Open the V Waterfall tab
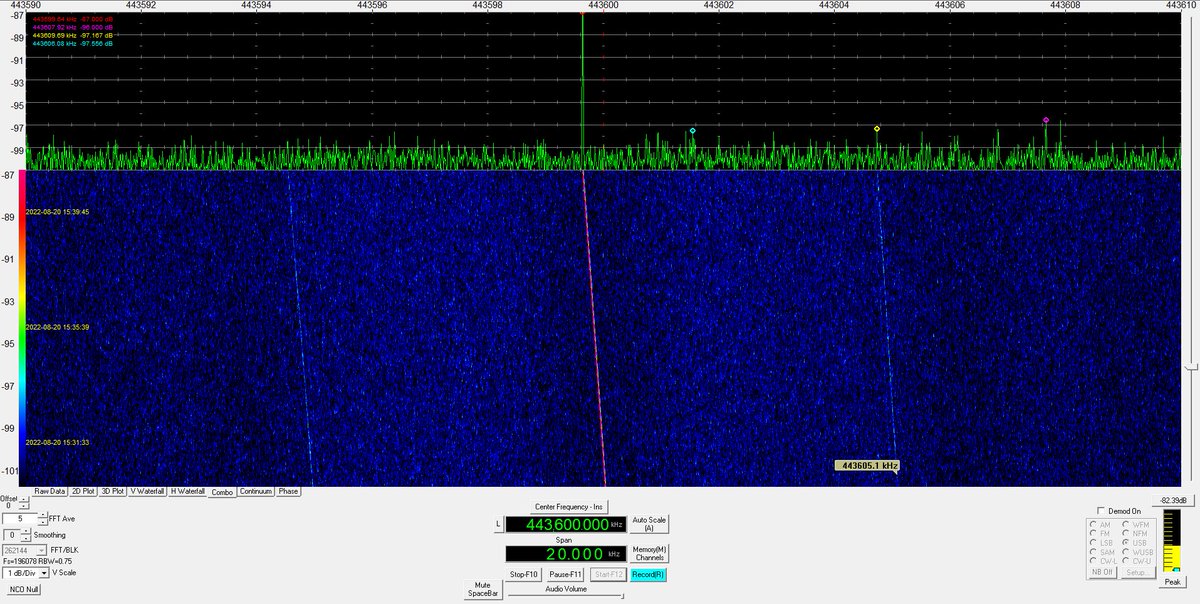 tap(147, 491)
